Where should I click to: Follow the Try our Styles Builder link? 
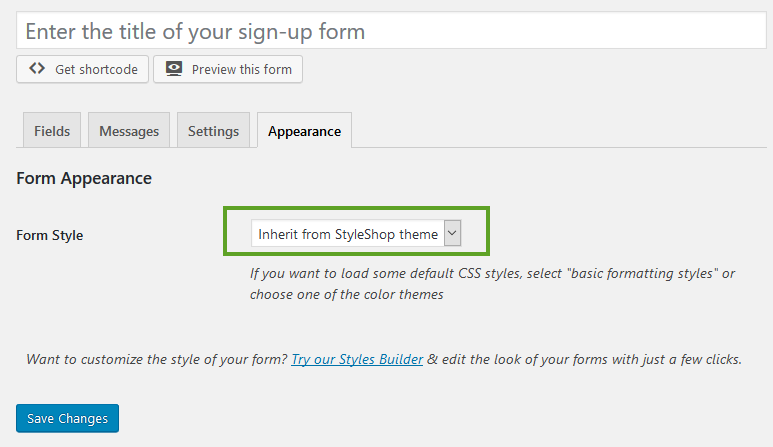pos(357,359)
